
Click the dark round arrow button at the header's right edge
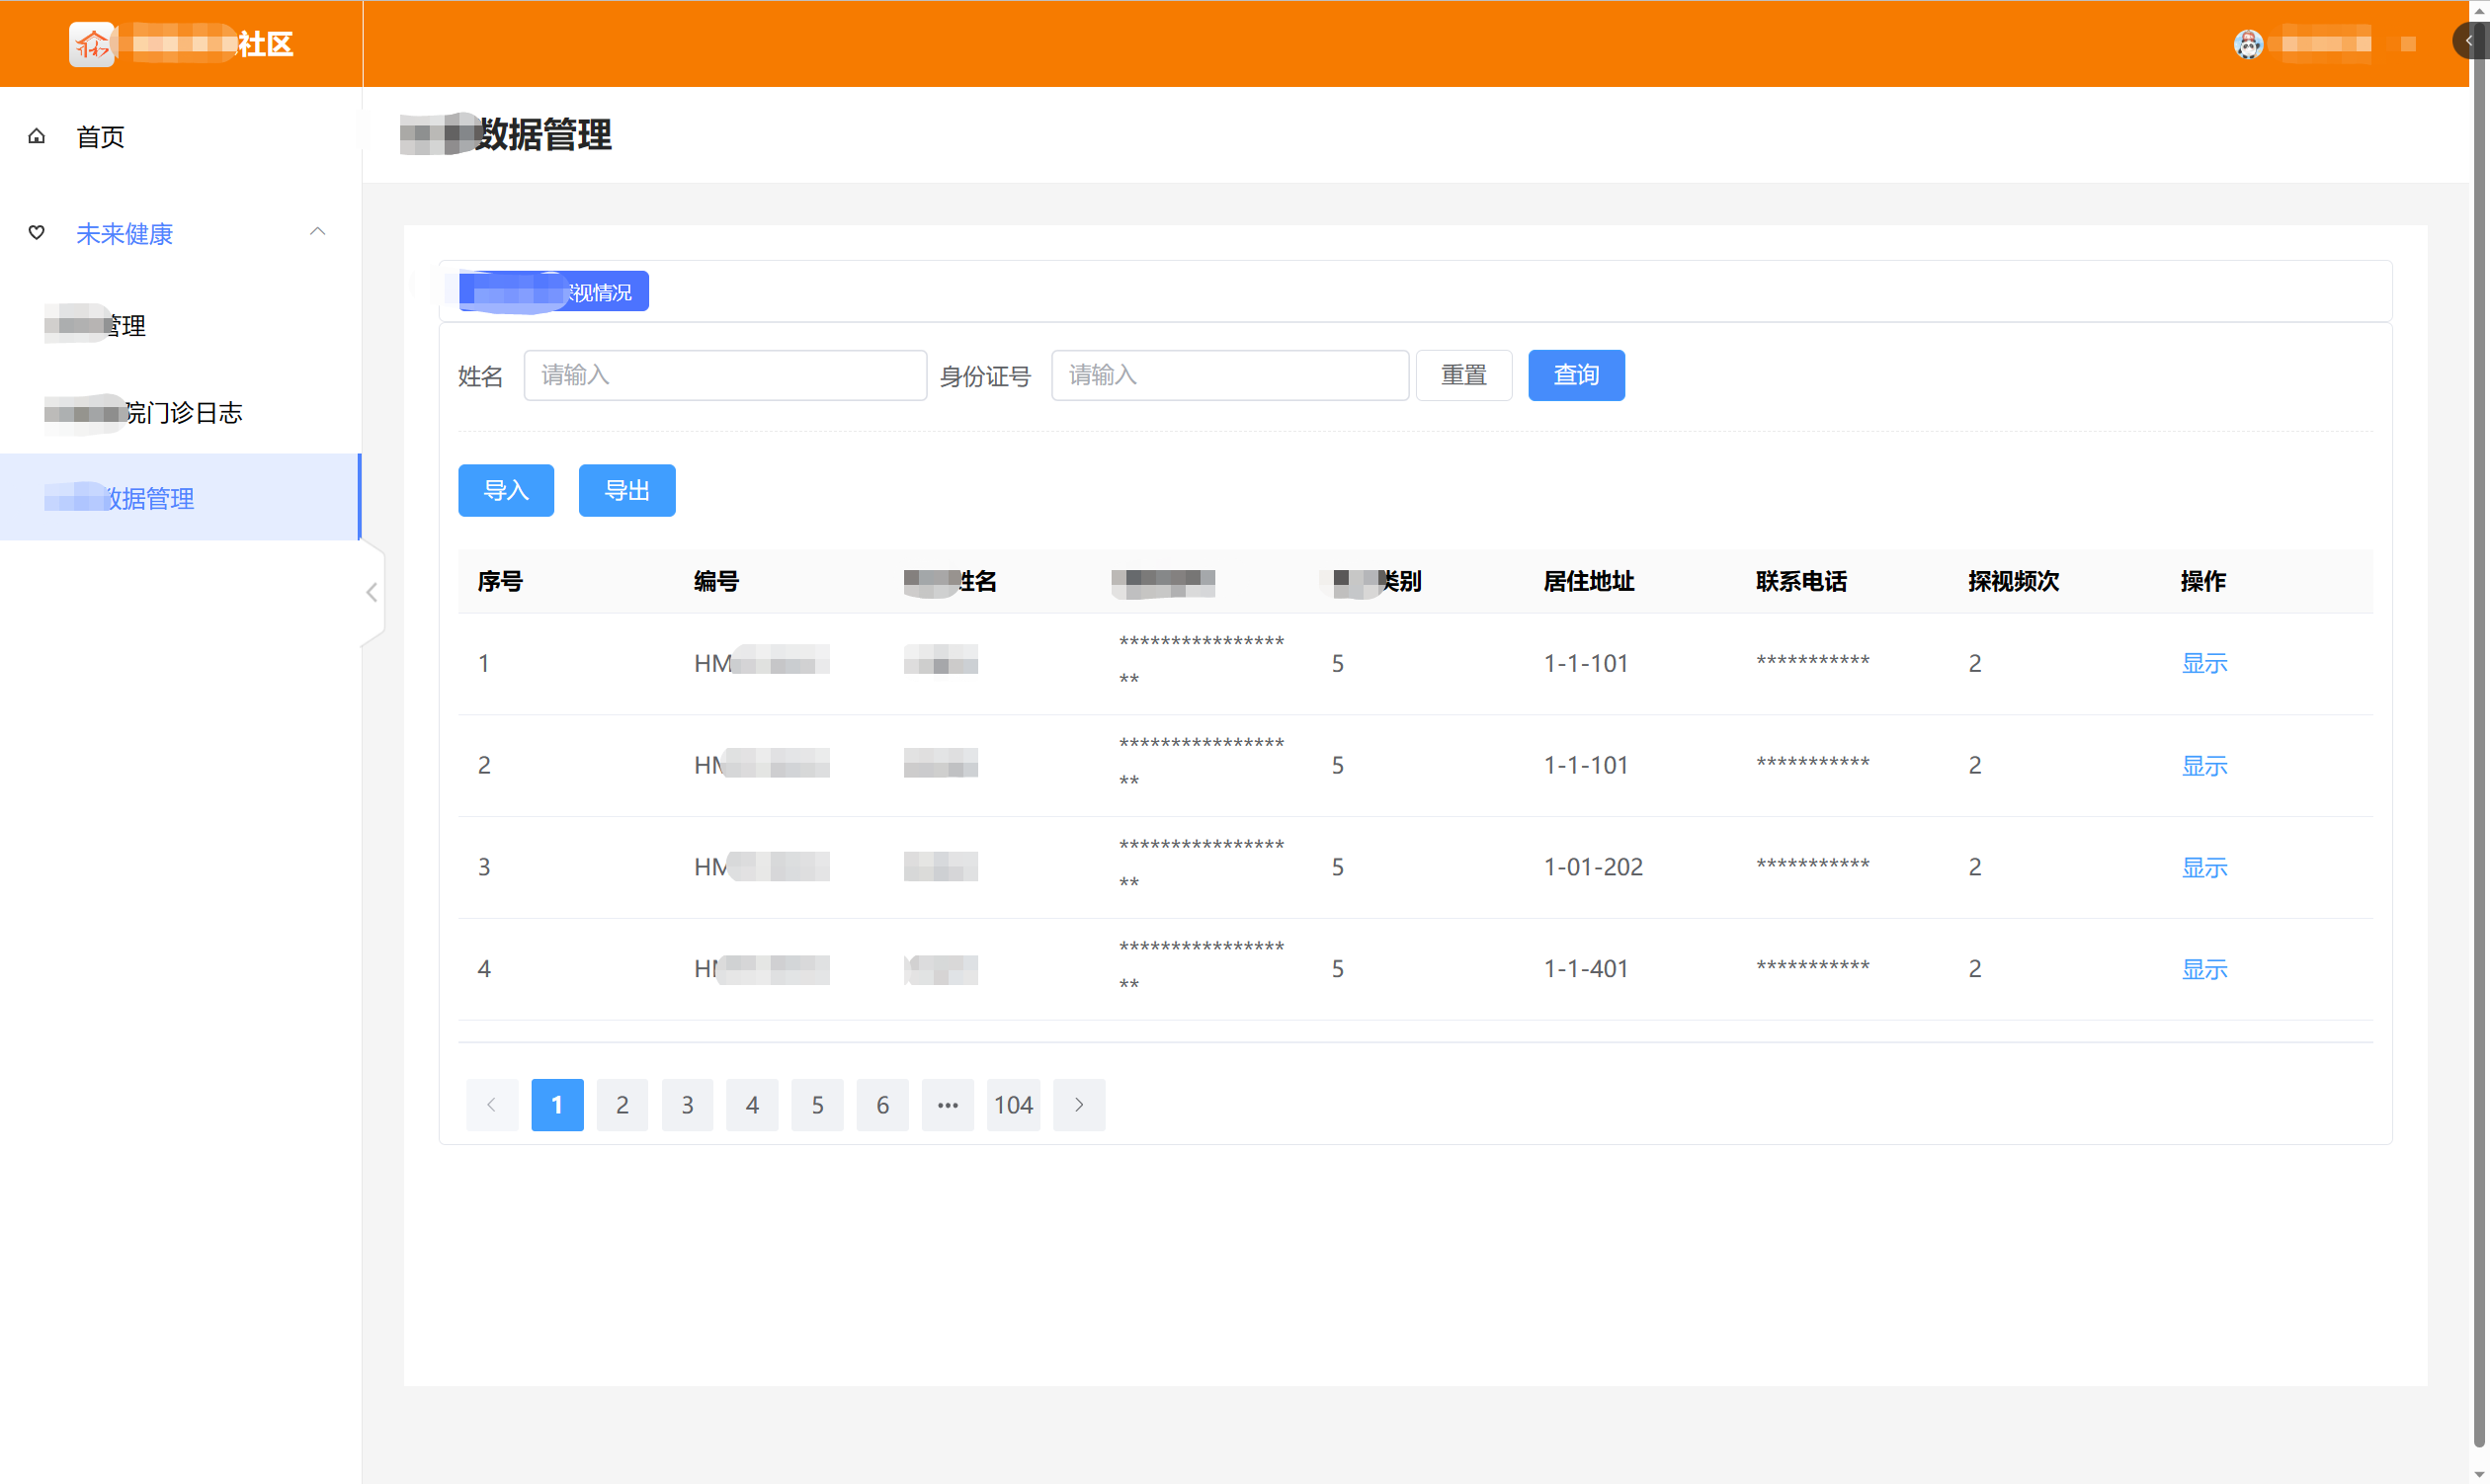(2469, 41)
